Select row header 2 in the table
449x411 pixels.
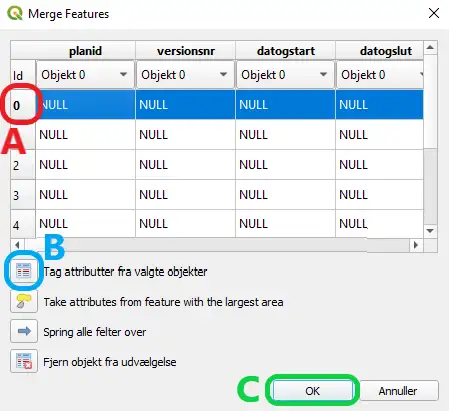(23, 165)
